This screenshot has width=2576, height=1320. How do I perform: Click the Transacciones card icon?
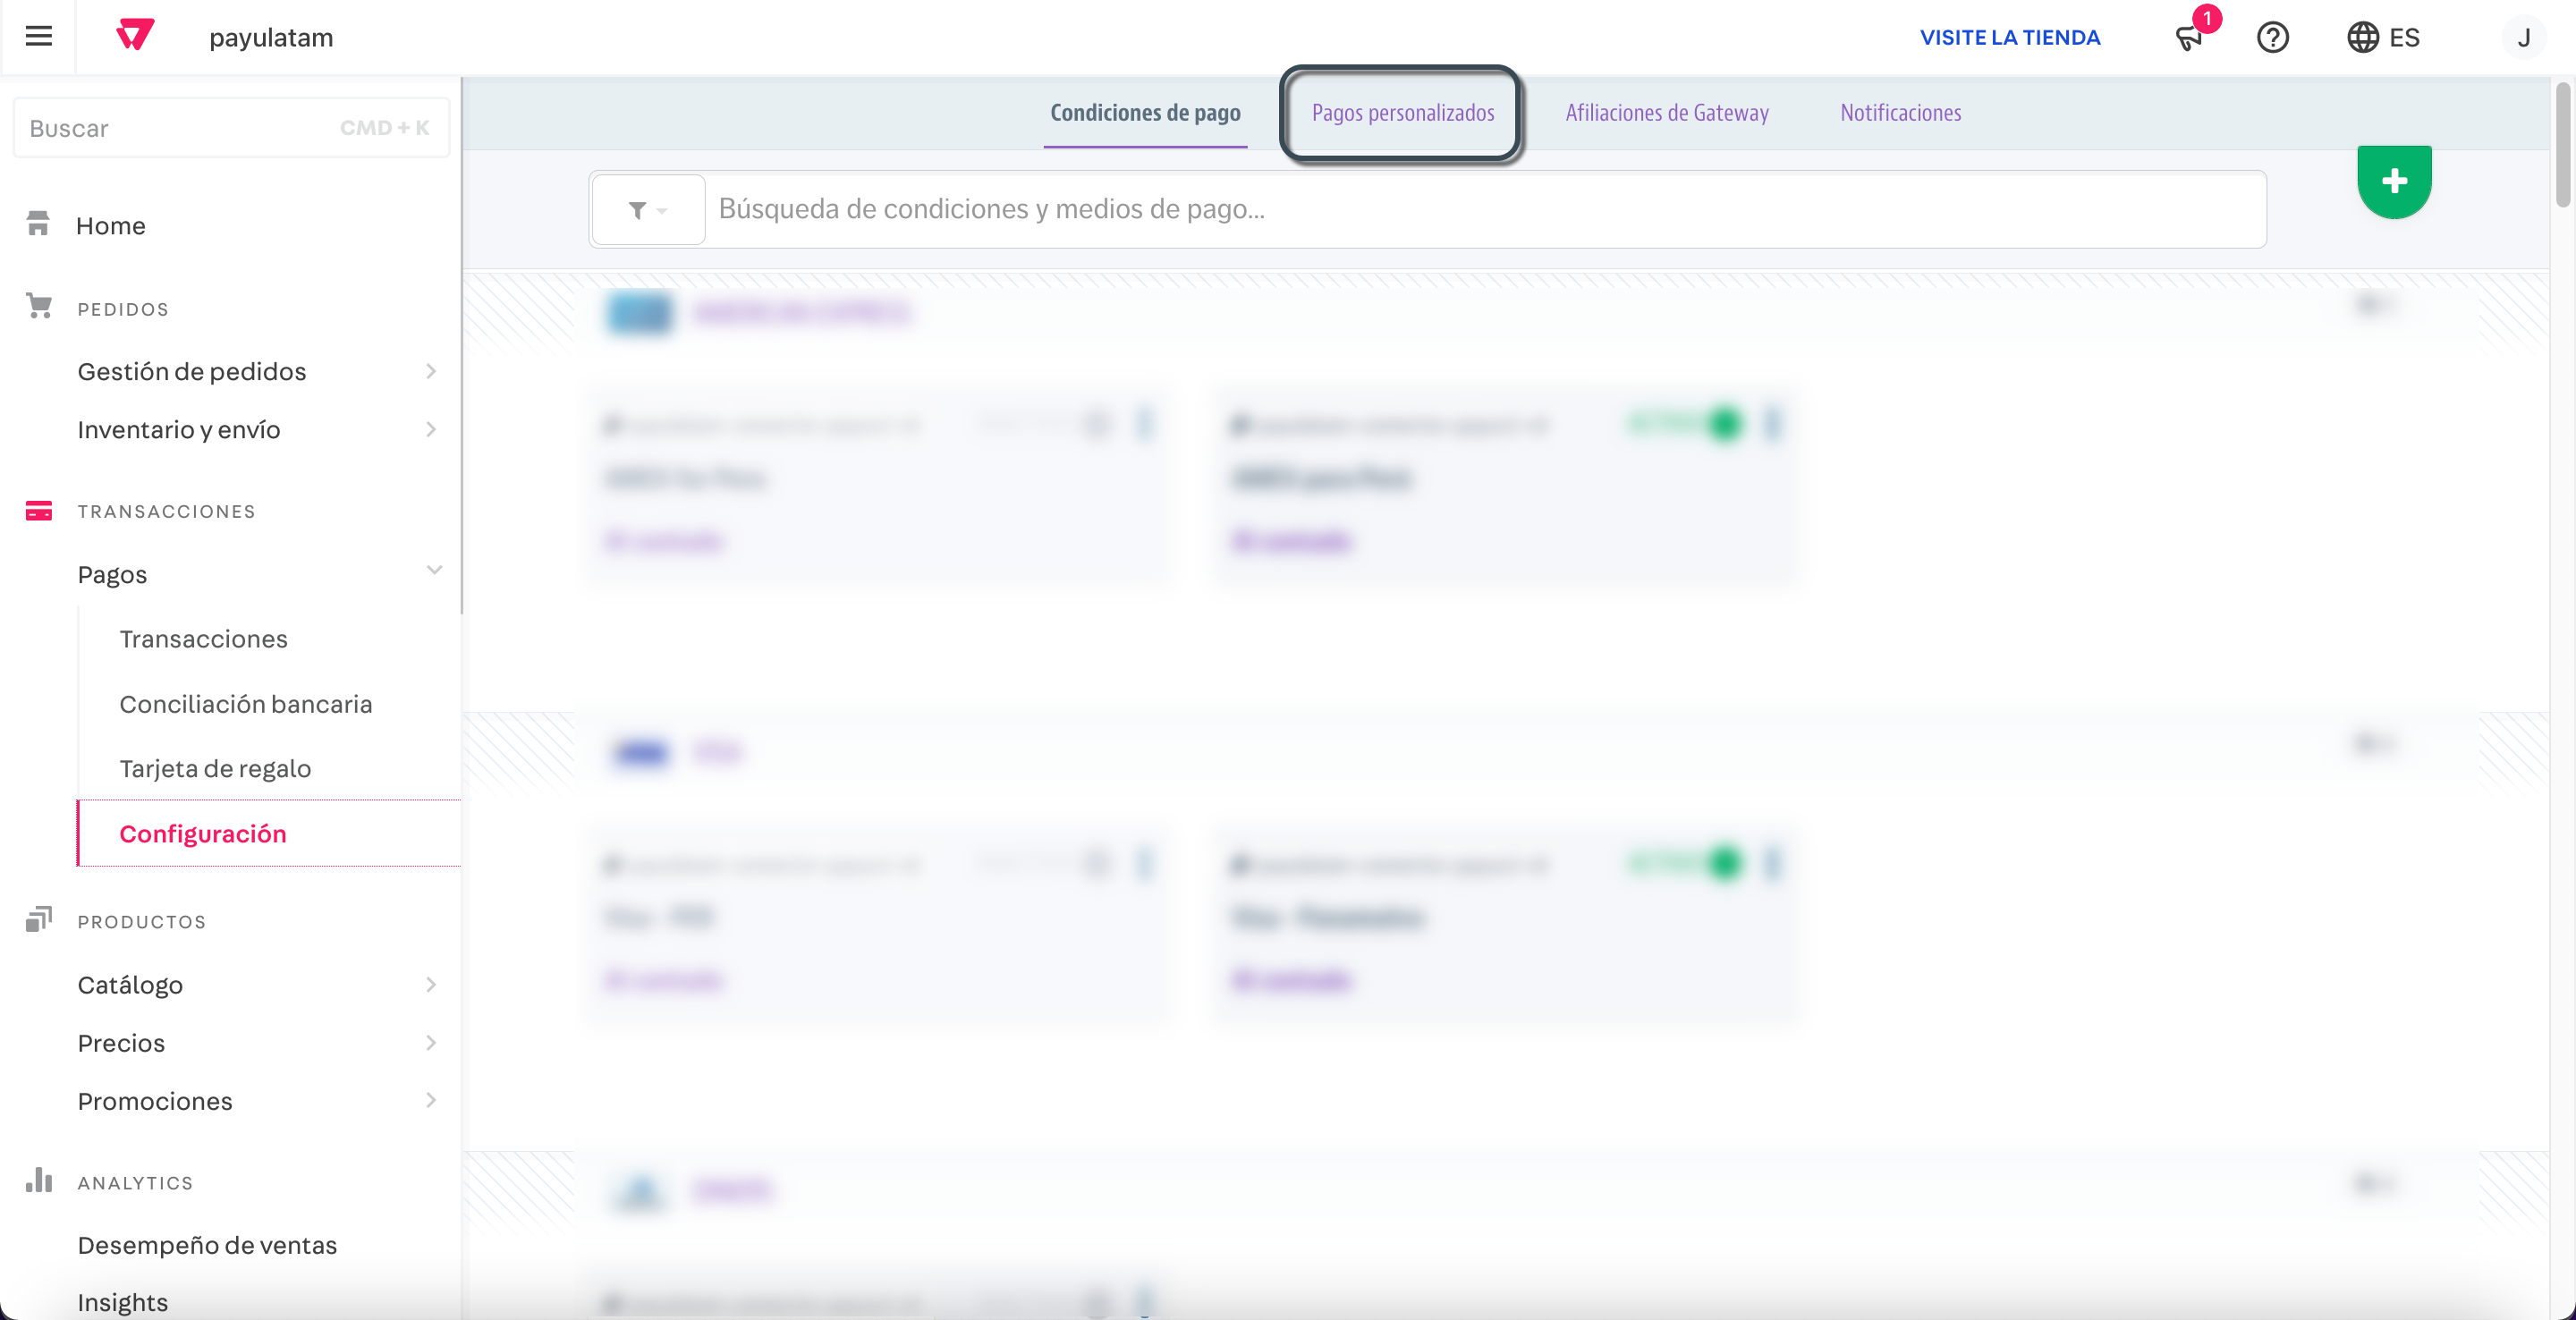click(38, 511)
